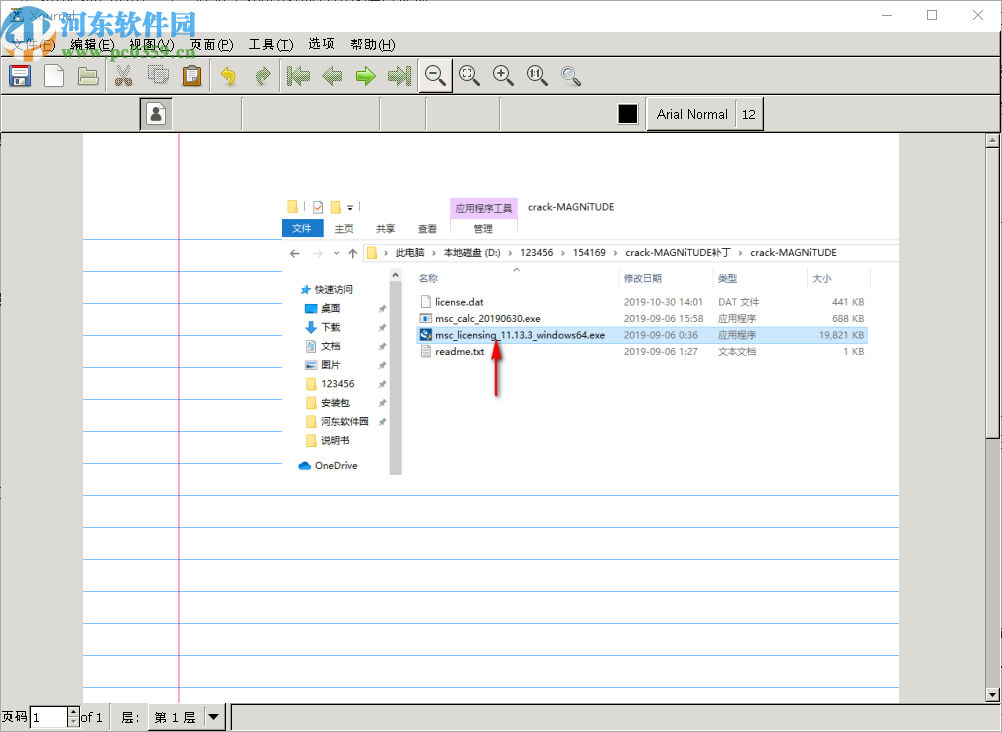Paste from the clipboard icon

[x=192, y=76]
